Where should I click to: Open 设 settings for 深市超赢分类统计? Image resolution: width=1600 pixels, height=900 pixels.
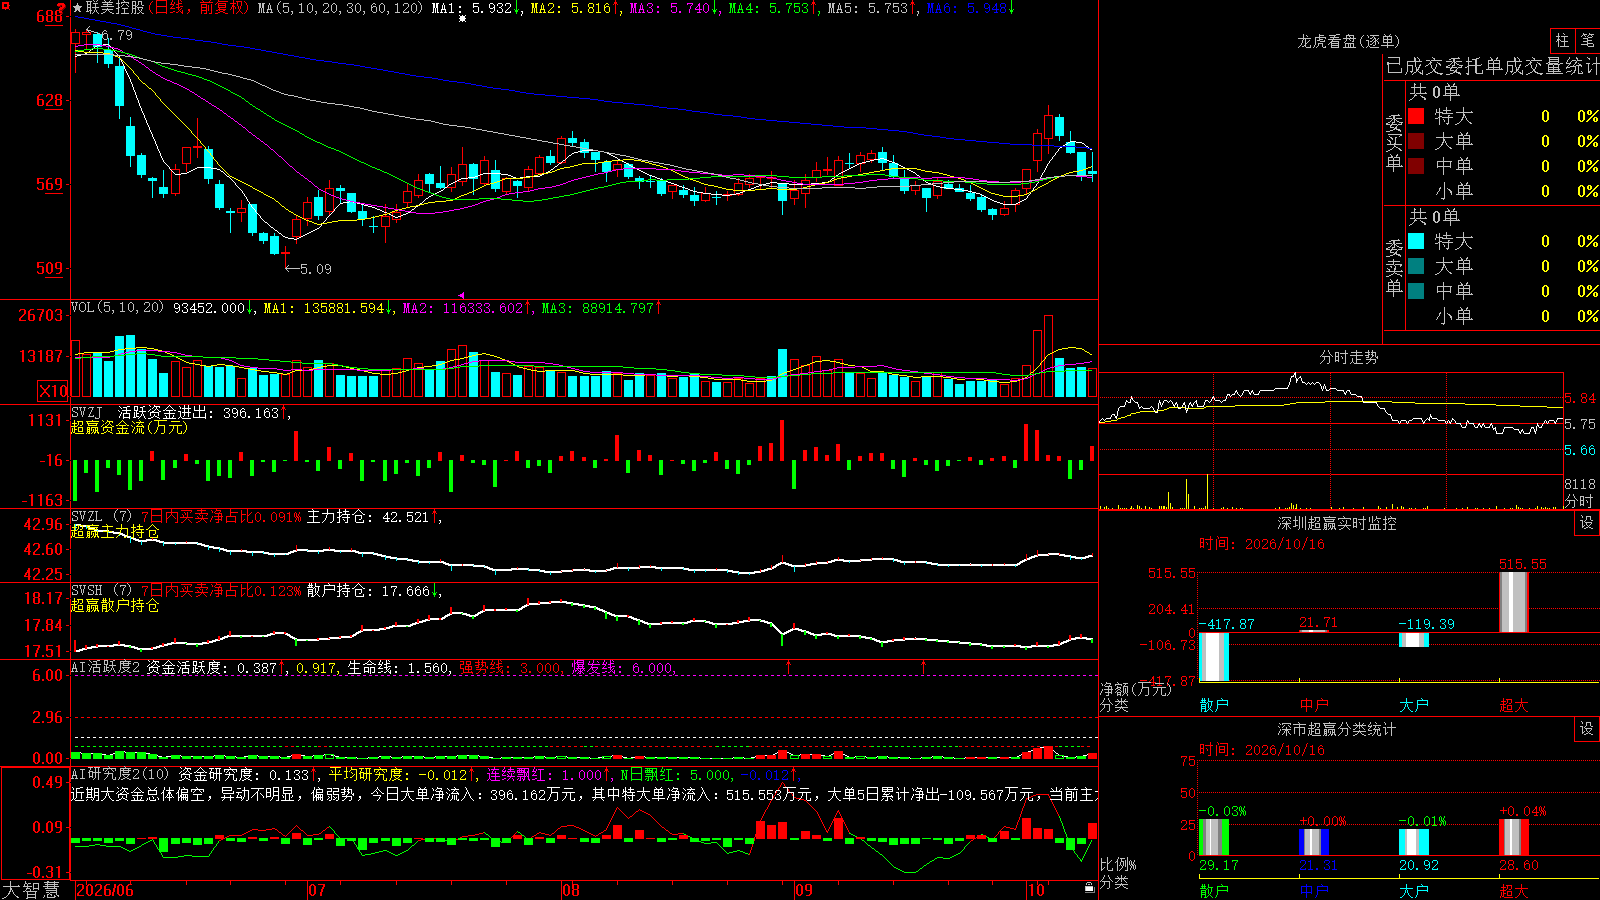click(1587, 729)
